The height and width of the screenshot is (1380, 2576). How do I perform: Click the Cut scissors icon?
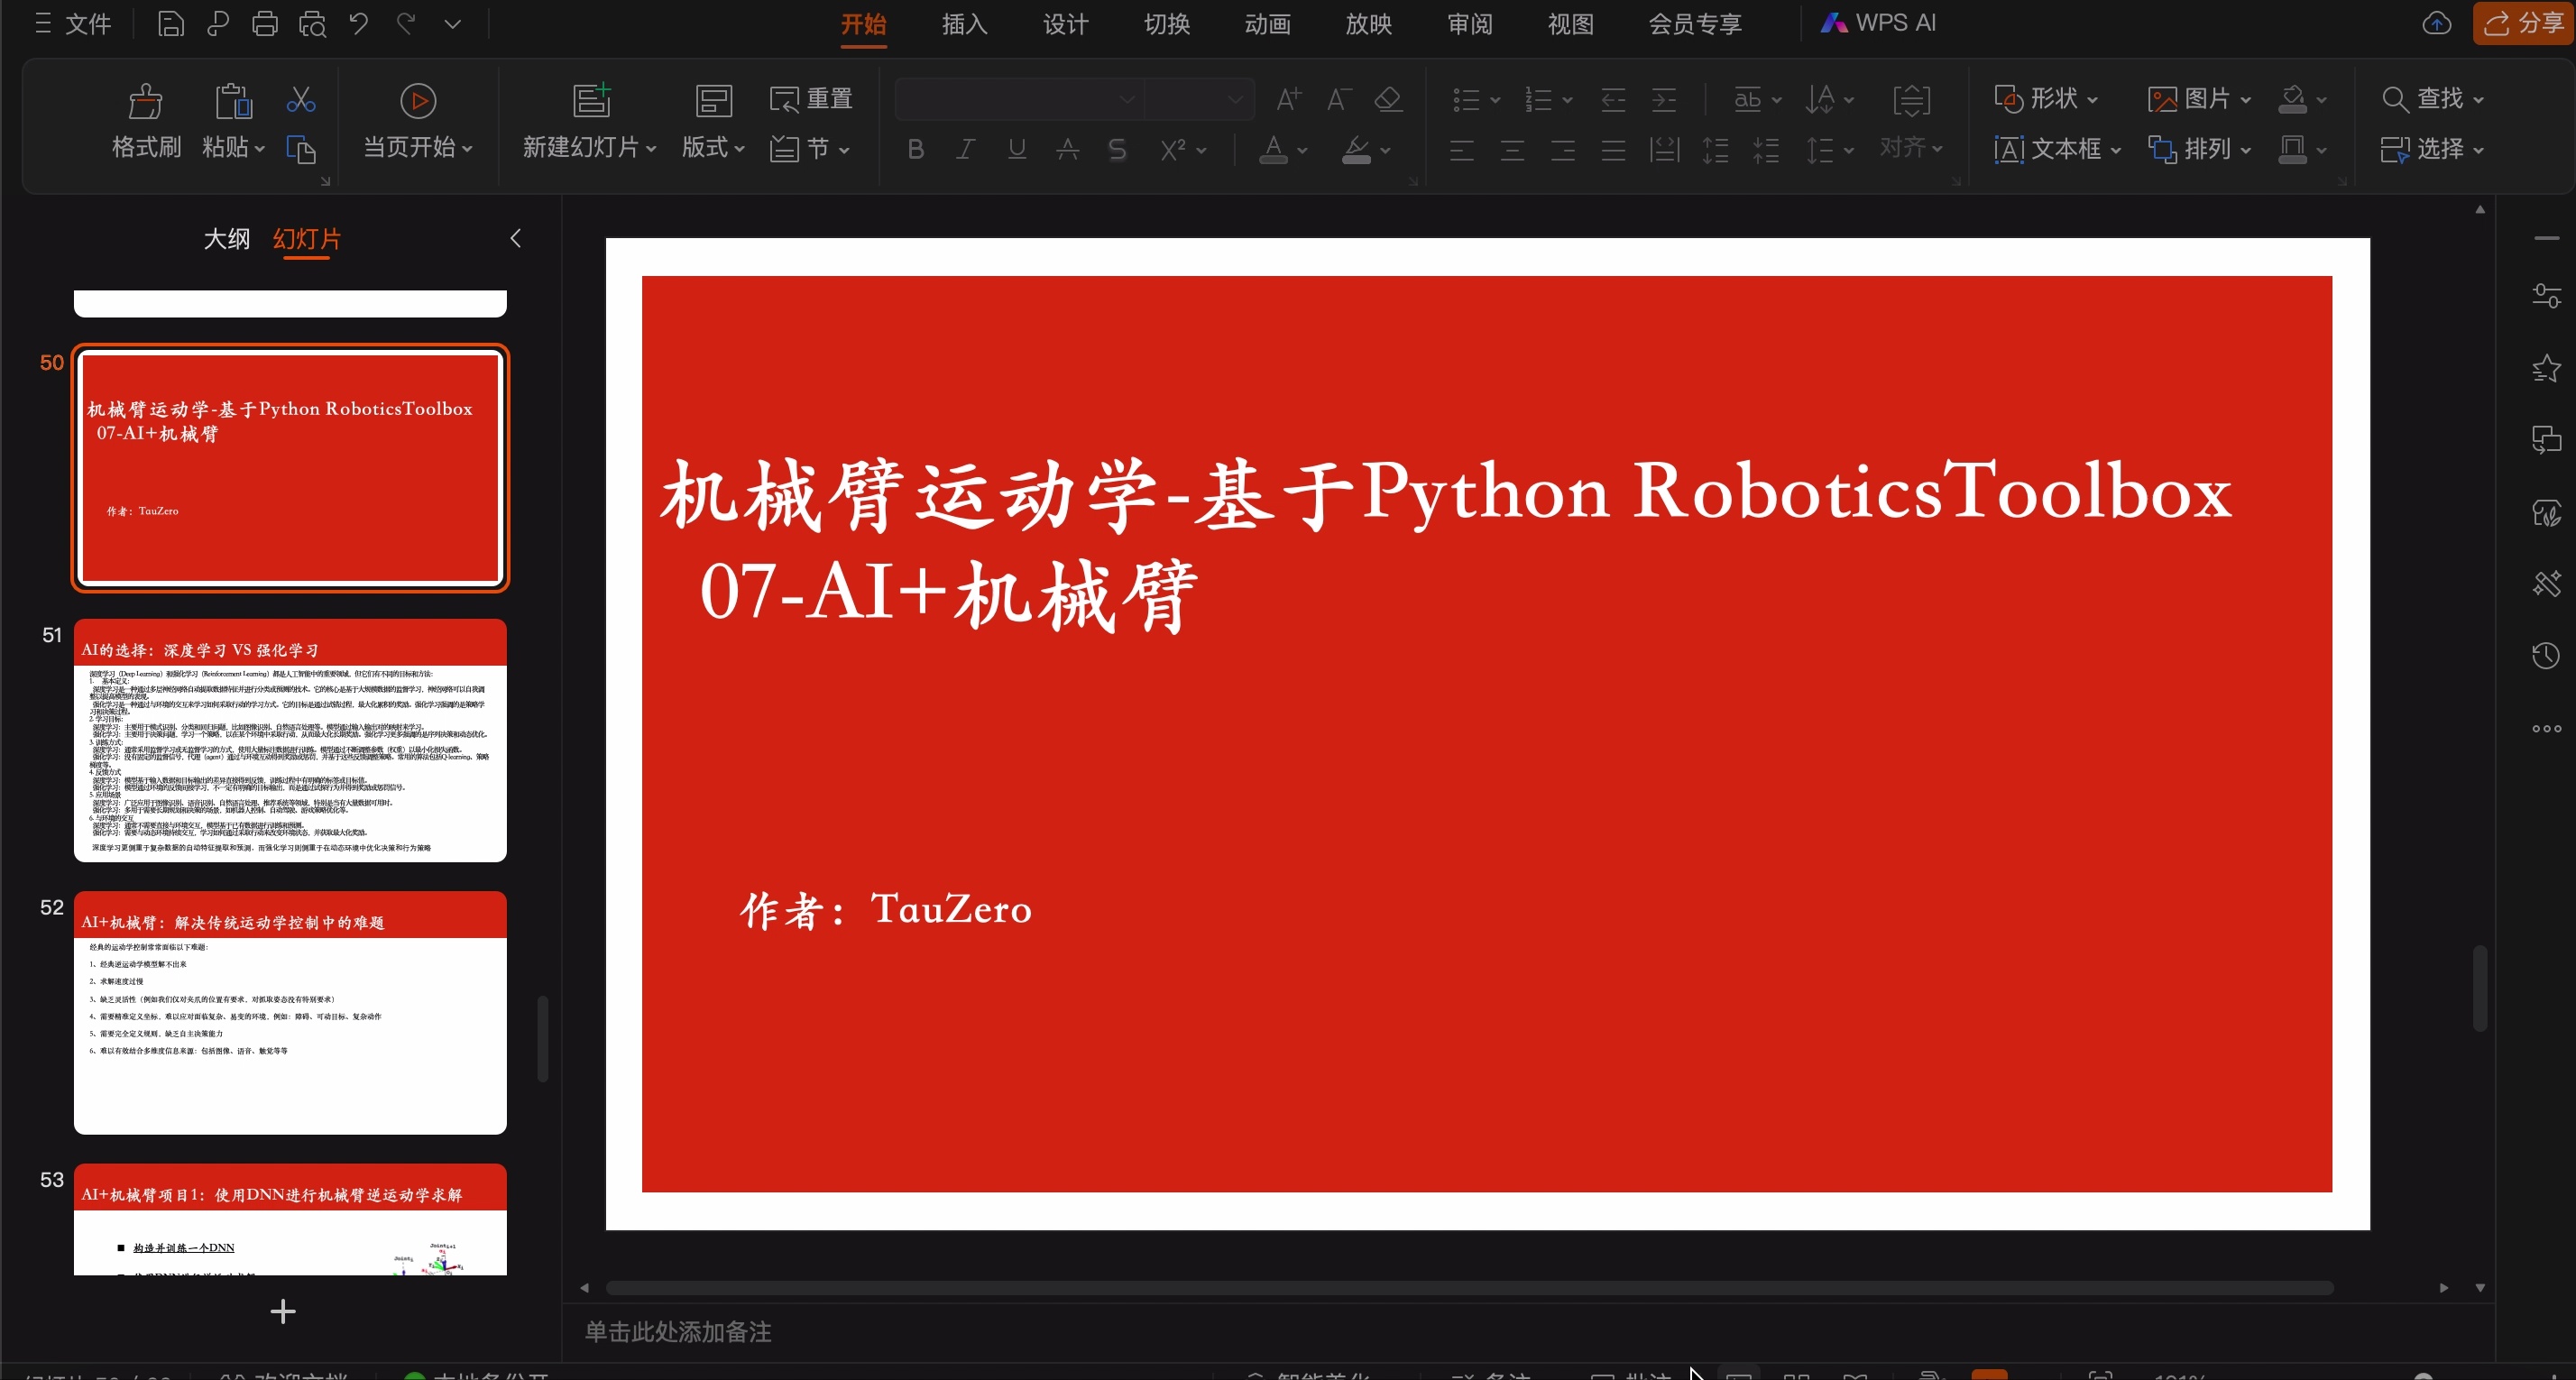[301, 98]
